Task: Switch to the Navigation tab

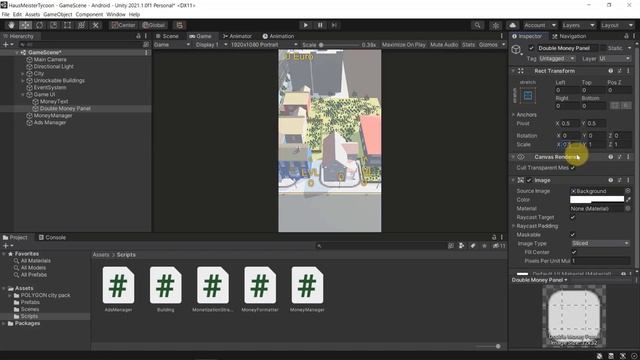Action: [x=569, y=36]
